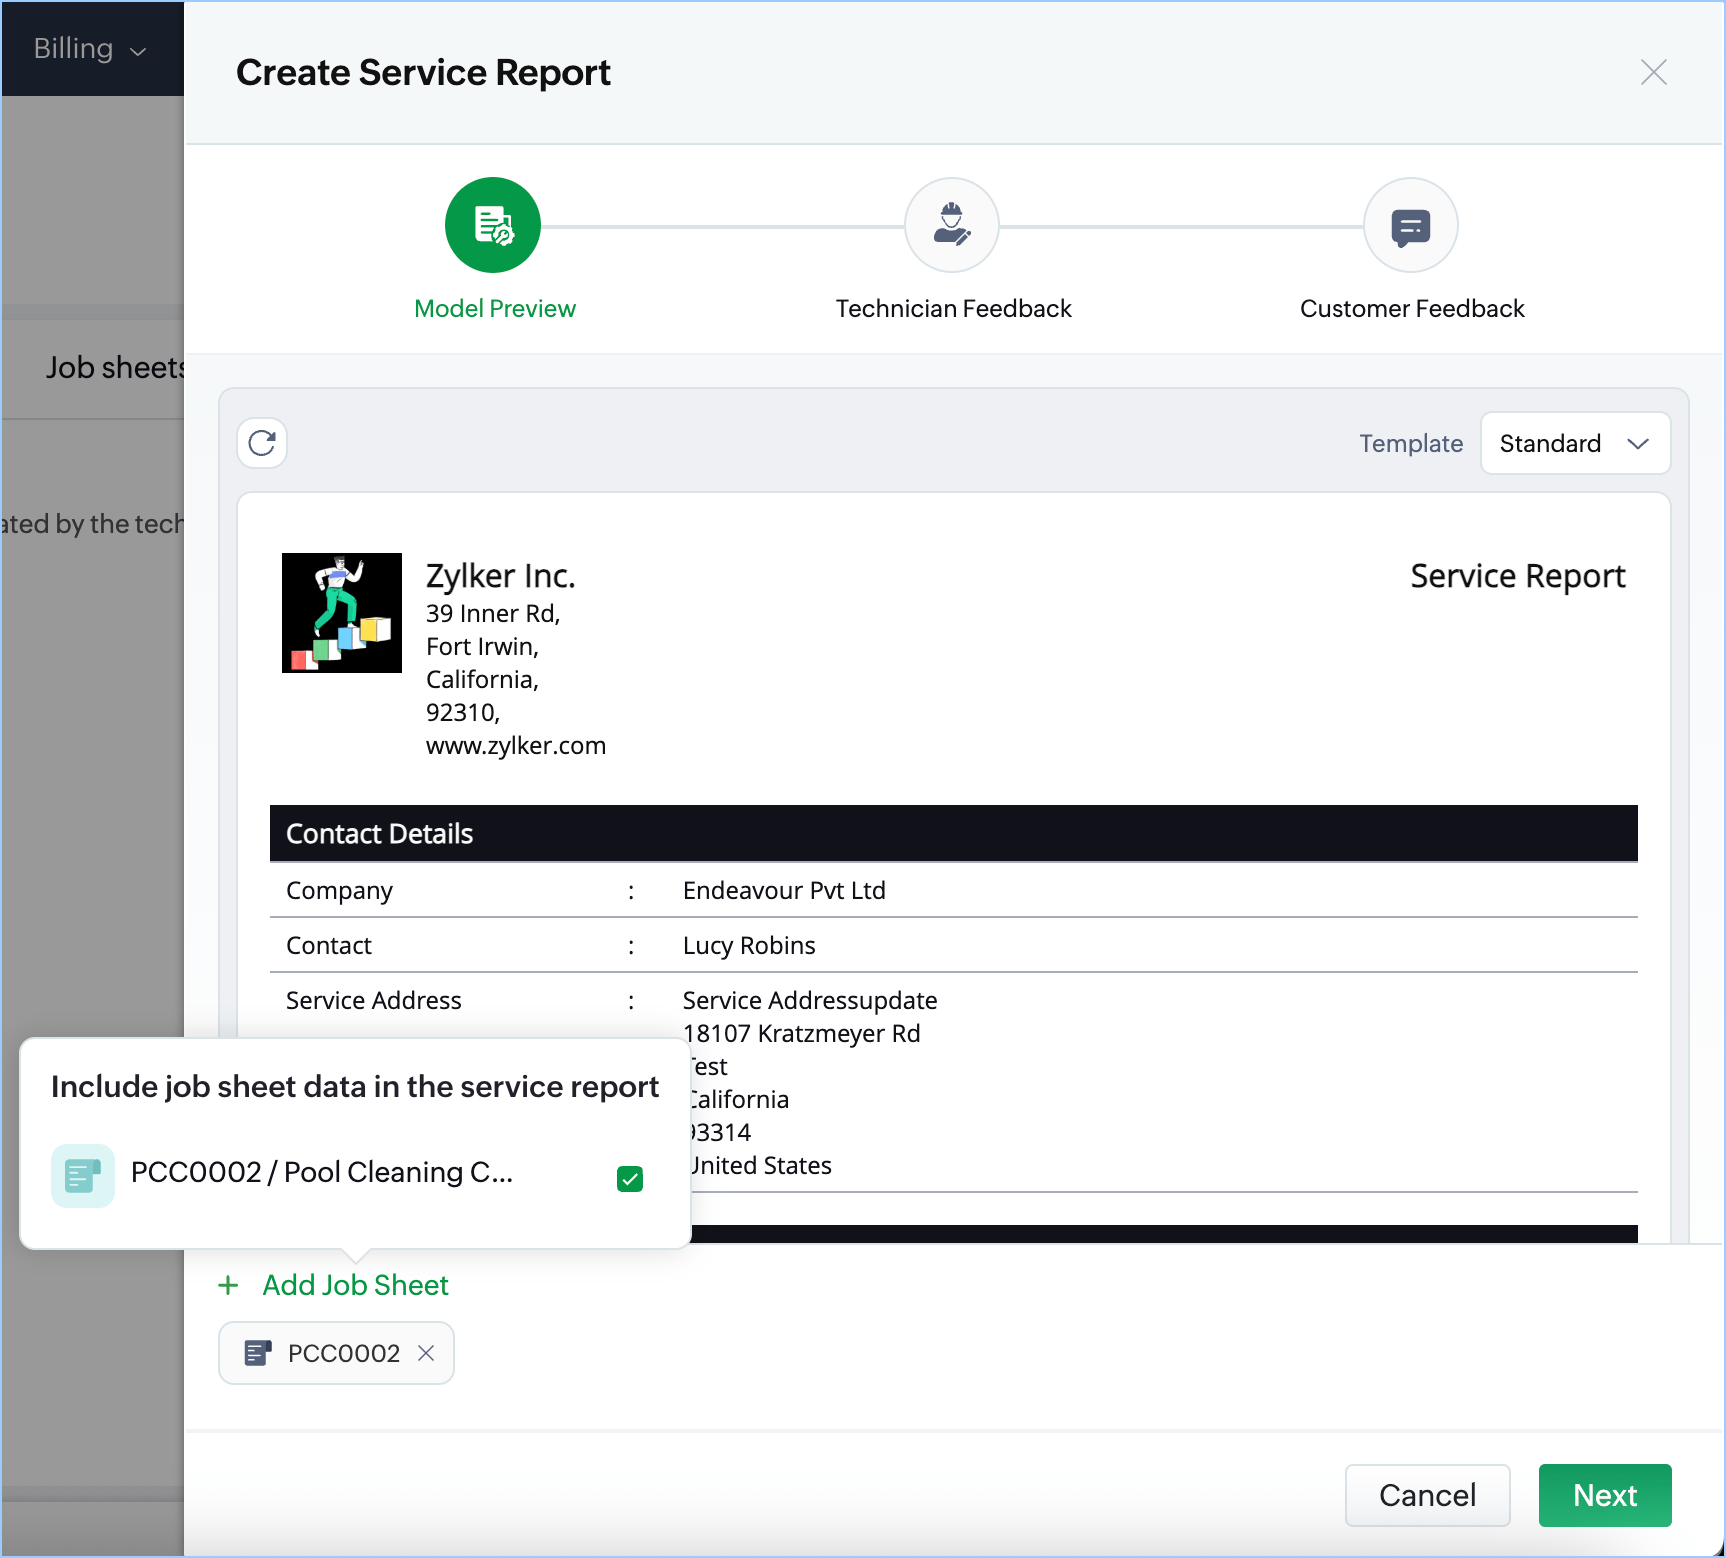This screenshot has height=1558, width=1726.
Task: Click the Technician Feedback step icon
Action: (x=951, y=225)
